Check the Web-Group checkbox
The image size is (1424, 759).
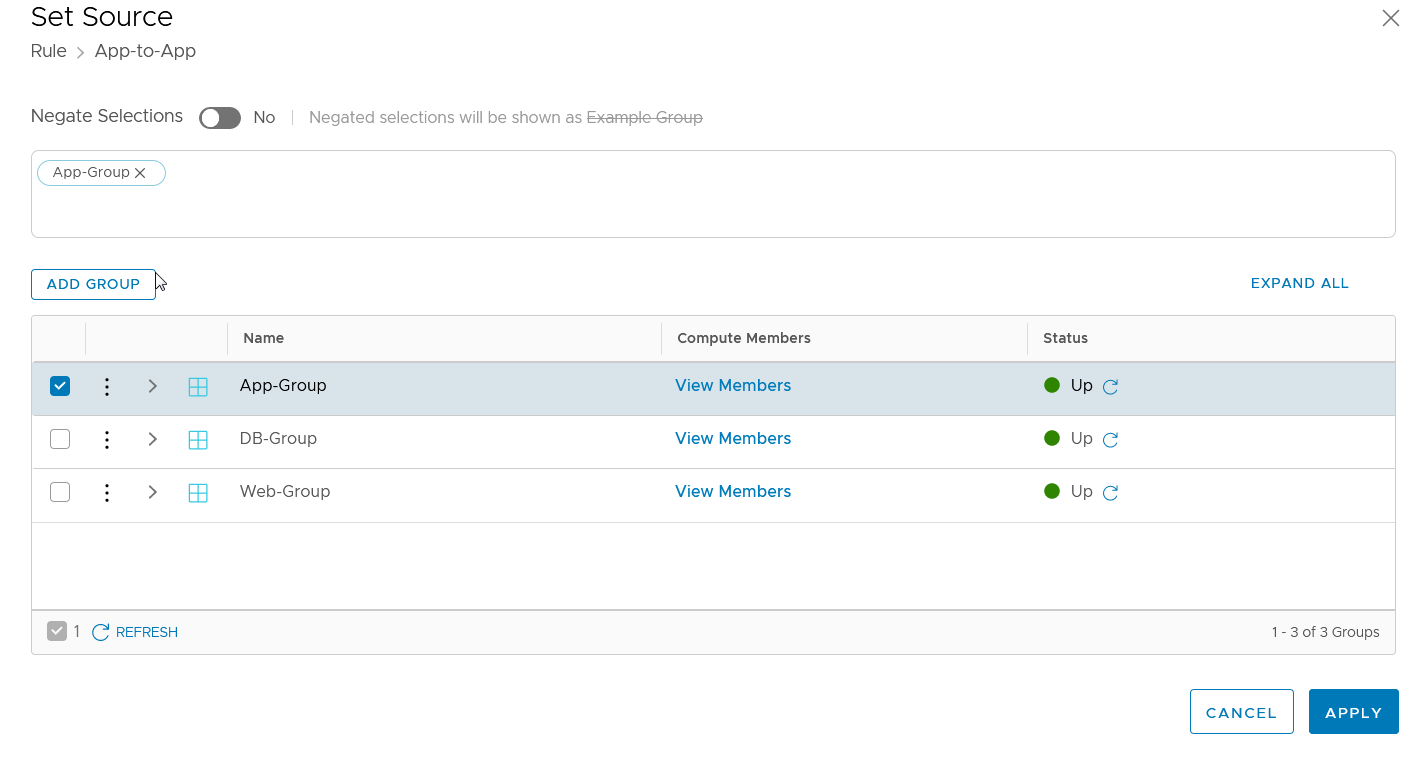(x=60, y=492)
